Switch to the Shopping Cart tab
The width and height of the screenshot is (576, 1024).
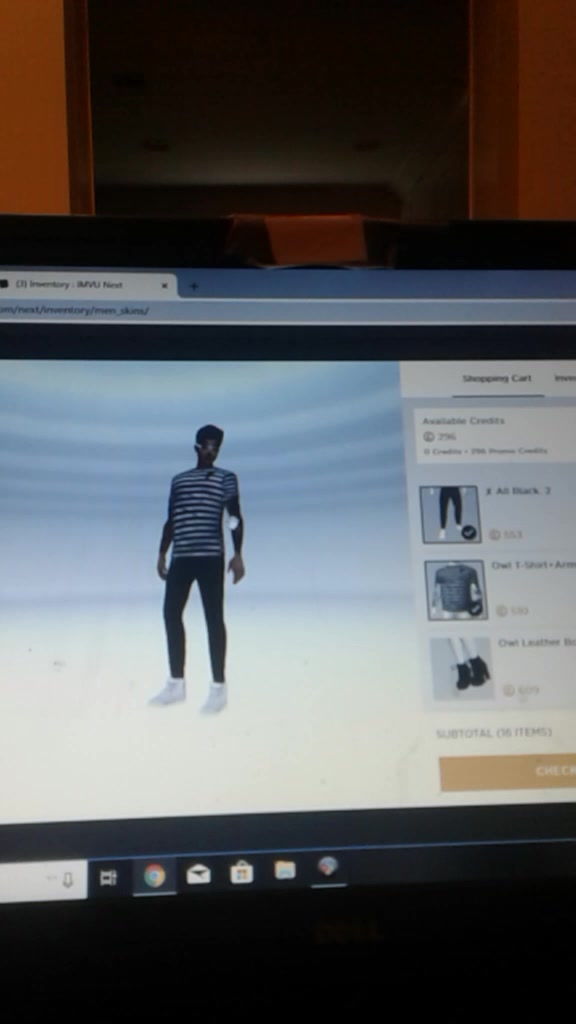pyautogui.click(x=497, y=378)
